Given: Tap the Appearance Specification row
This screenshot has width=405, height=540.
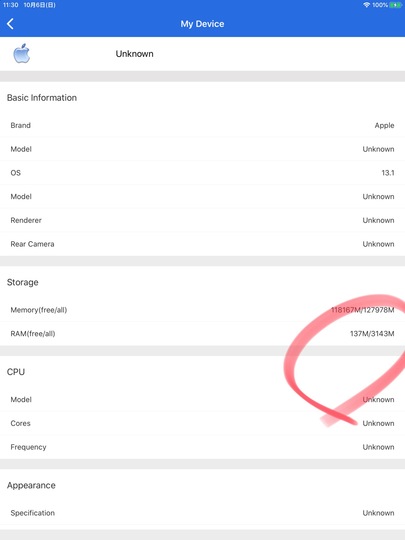Looking at the screenshot, I should pos(202,513).
